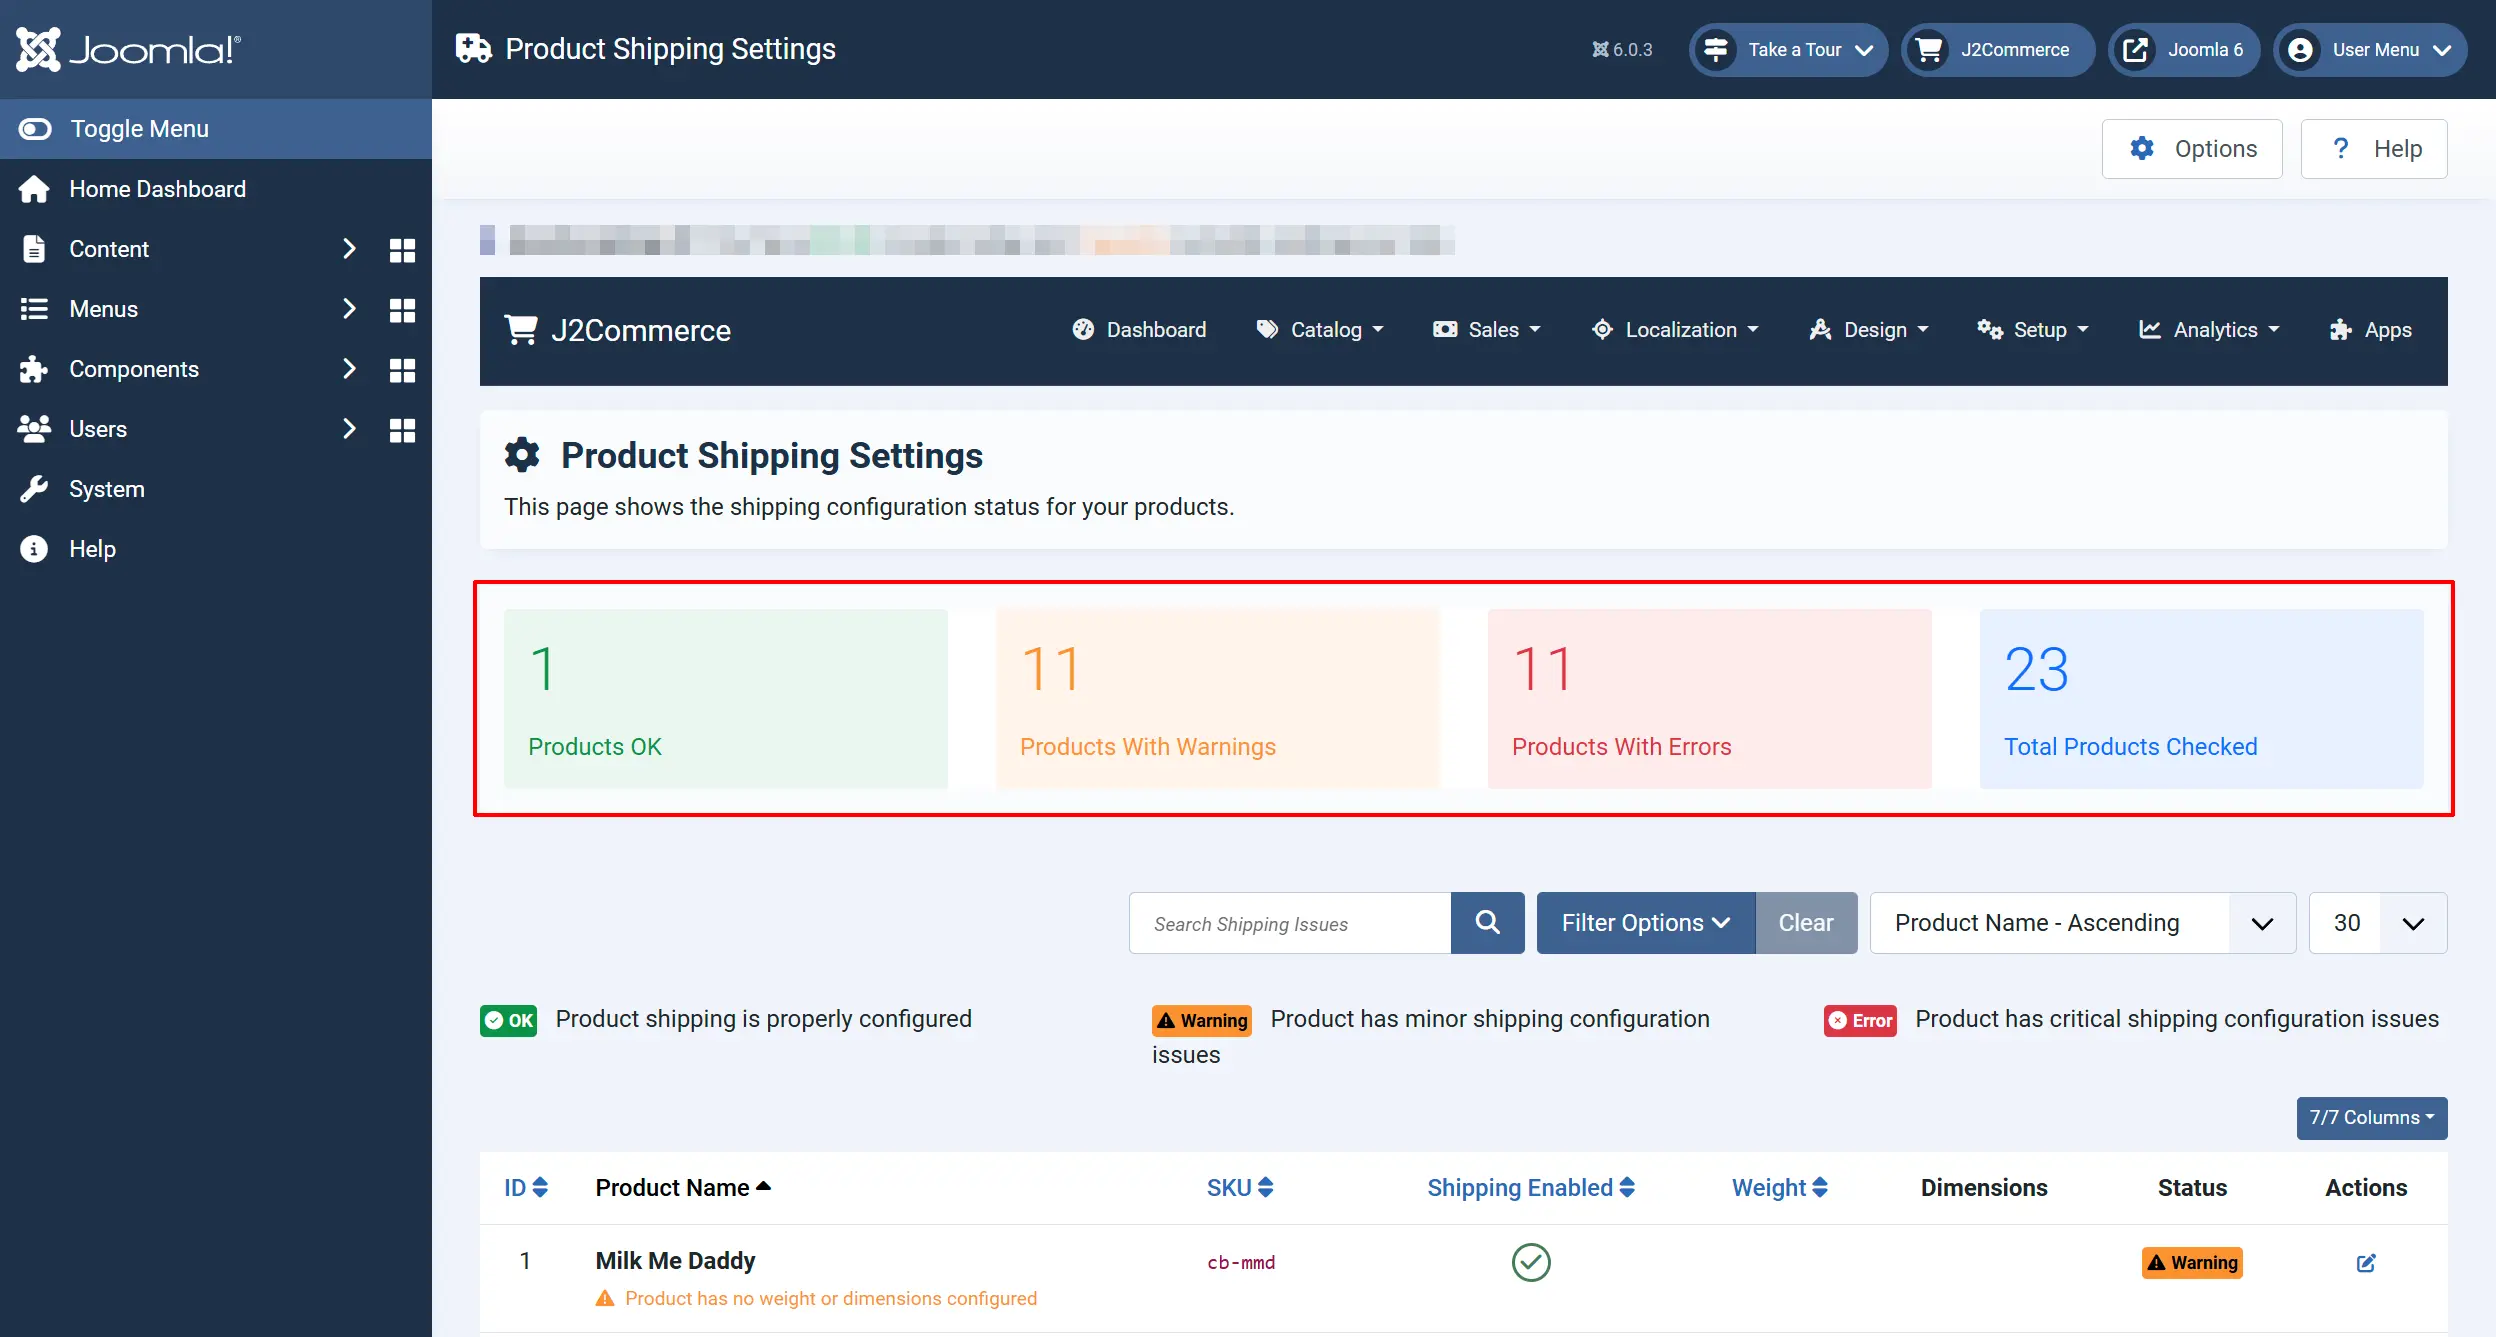The width and height of the screenshot is (2496, 1337).
Task: Click the Total Products Checked card
Action: [x=2202, y=699]
